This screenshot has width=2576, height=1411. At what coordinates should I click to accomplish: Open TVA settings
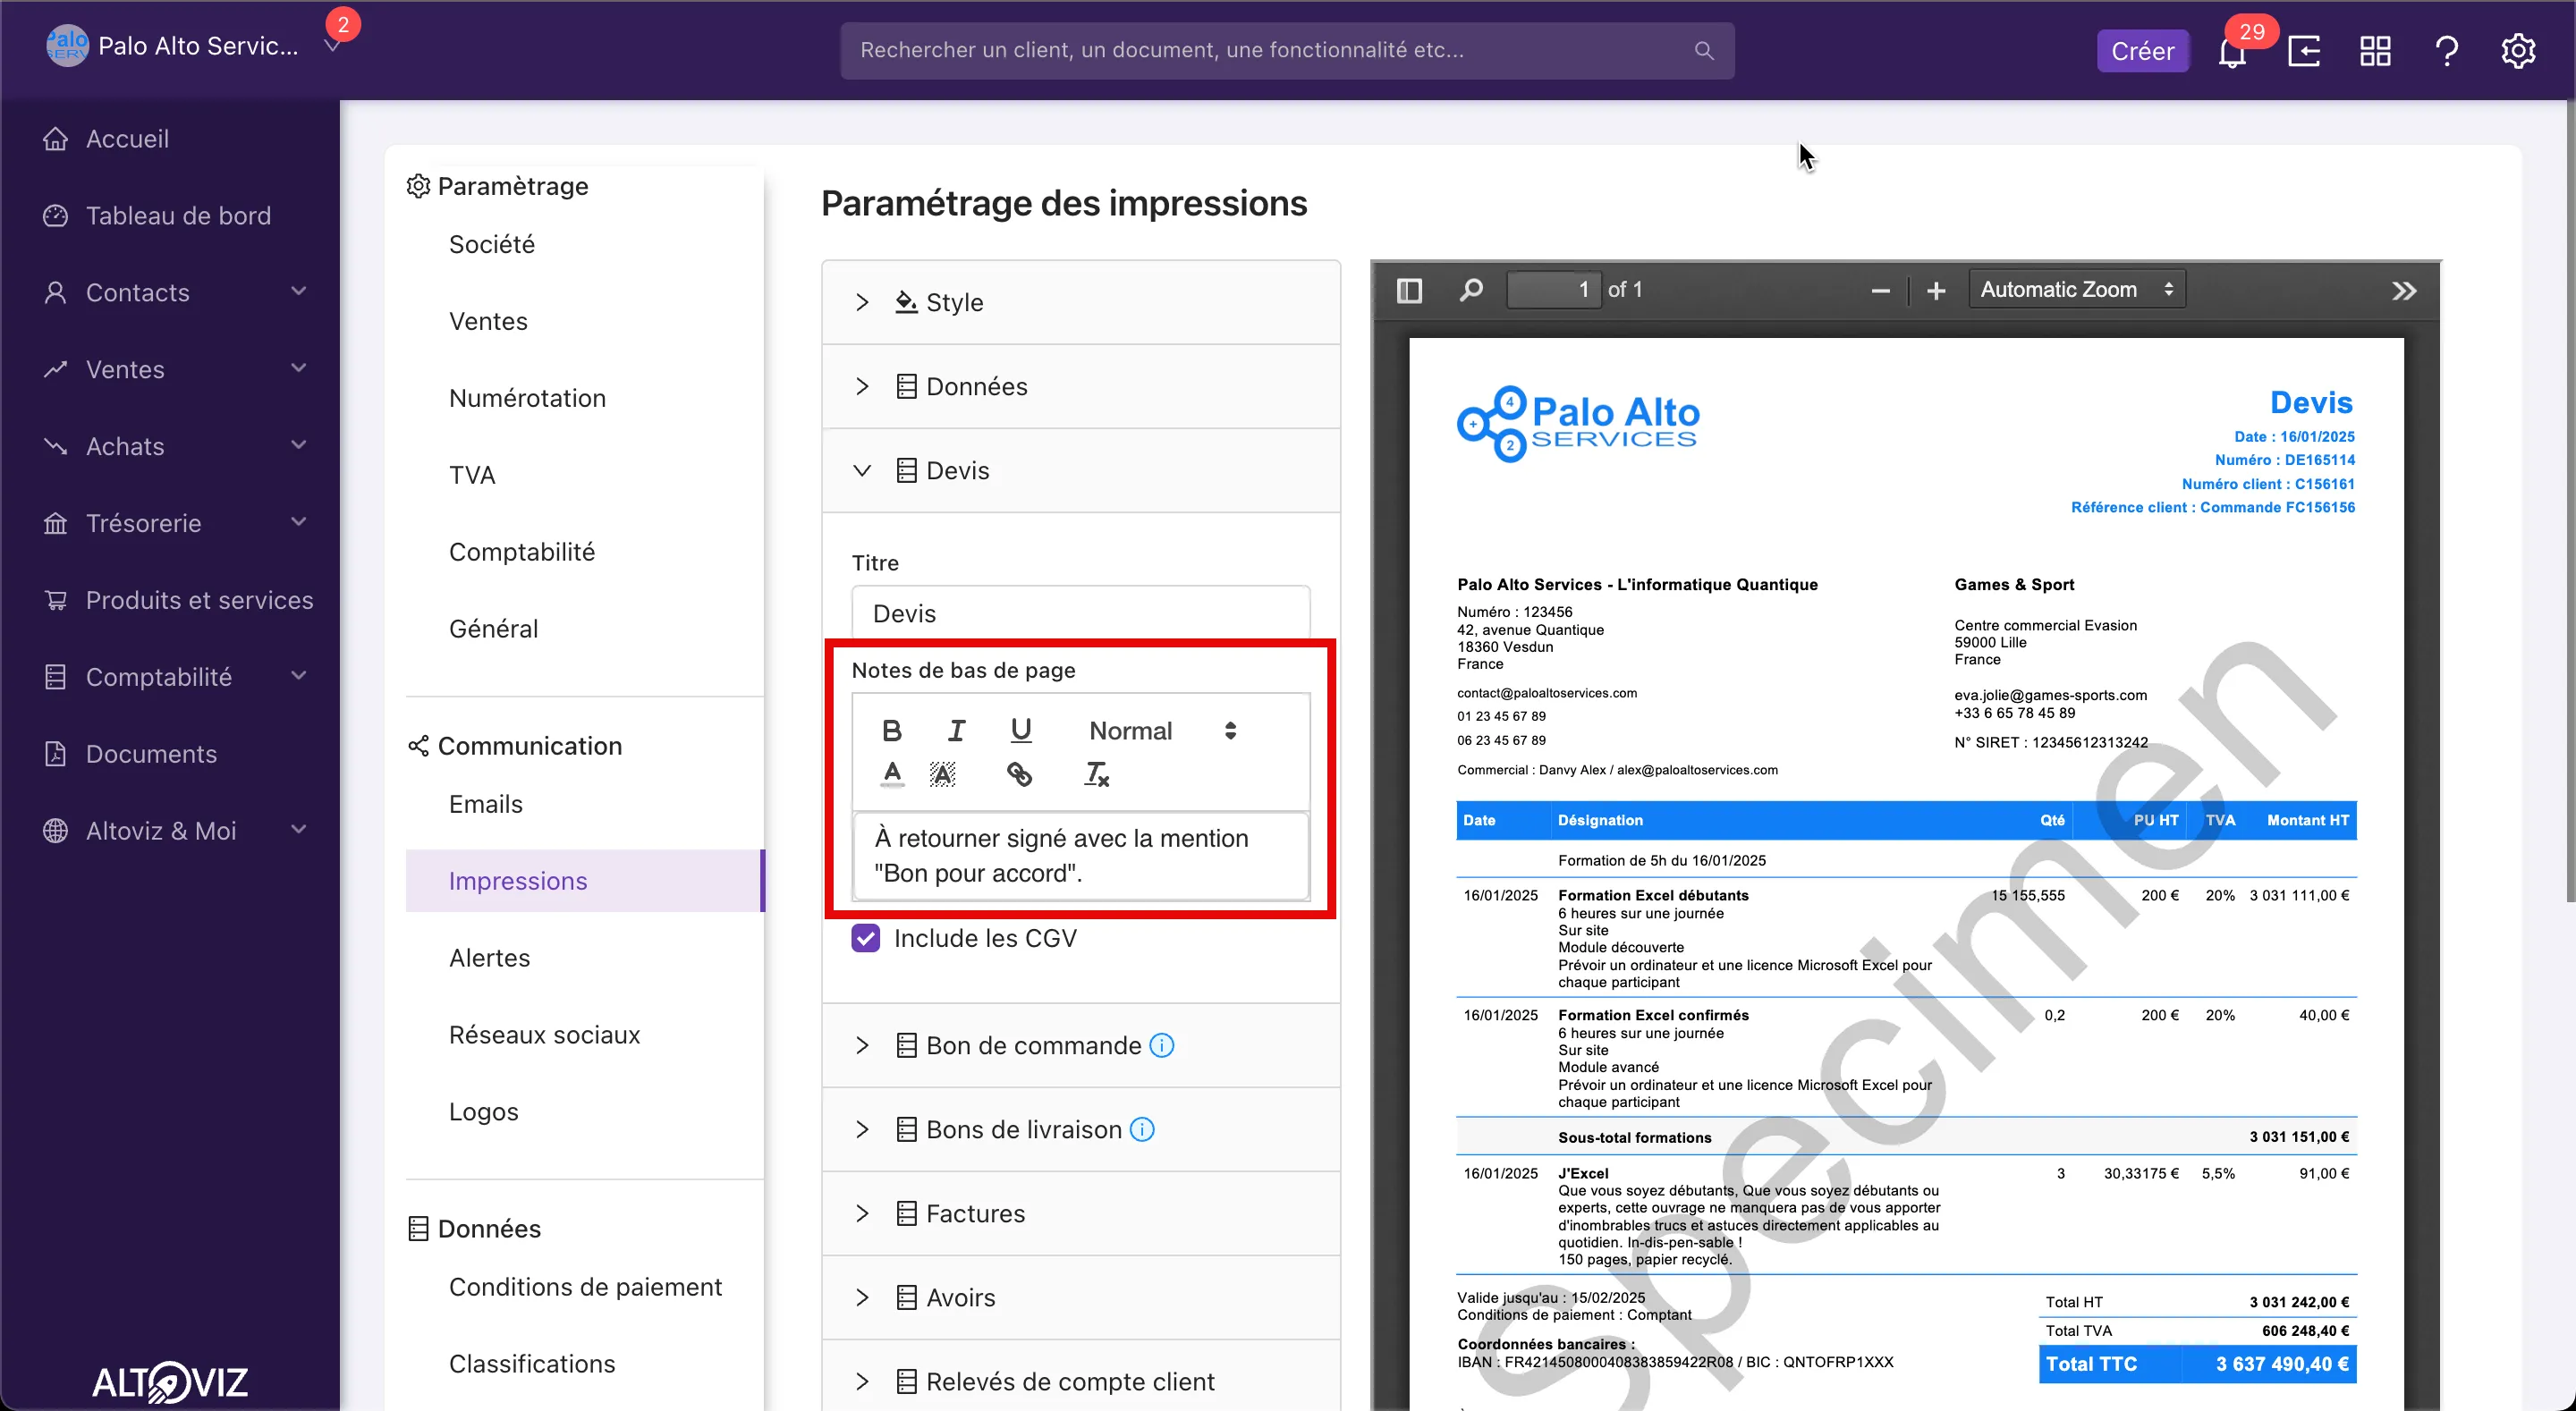point(472,475)
